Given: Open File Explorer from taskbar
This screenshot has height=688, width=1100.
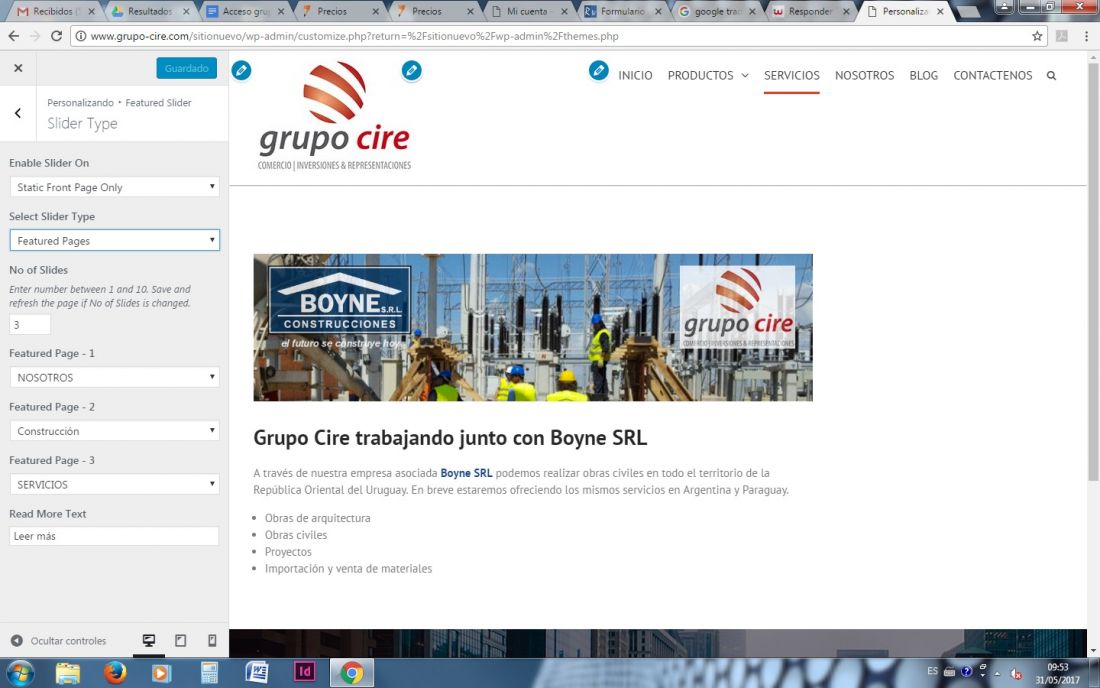Looking at the screenshot, I should click(68, 673).
